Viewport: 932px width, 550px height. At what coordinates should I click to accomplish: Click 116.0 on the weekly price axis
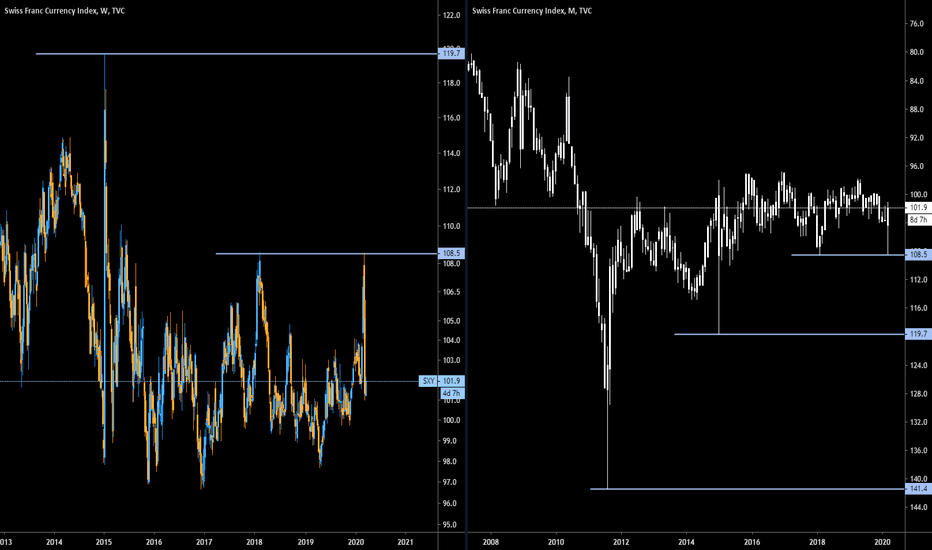pos(452,118)
